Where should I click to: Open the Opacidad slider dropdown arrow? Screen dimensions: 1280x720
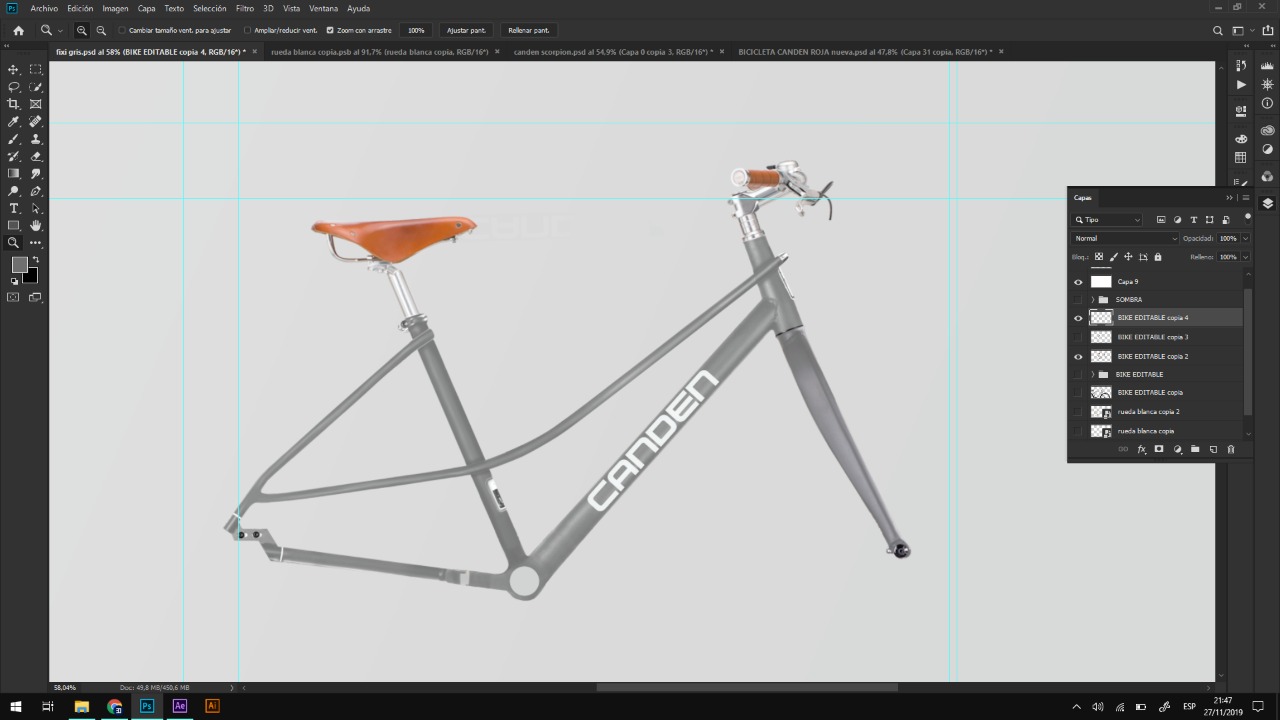(1244, 238)
